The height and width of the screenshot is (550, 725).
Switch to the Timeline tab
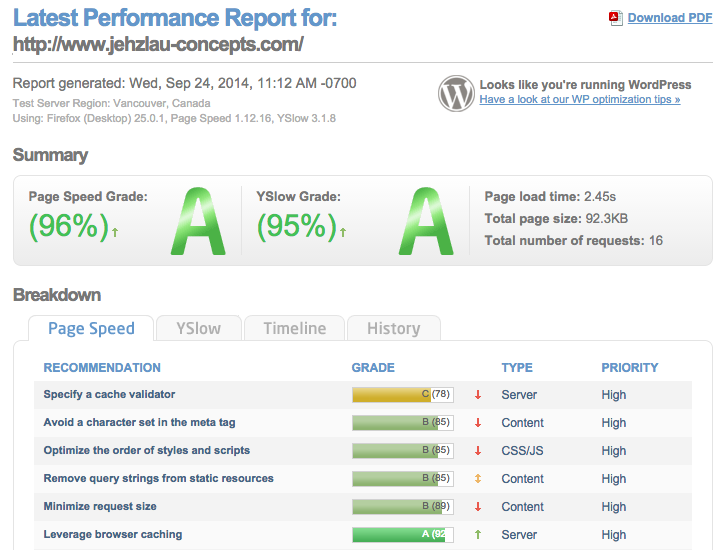[295, 328]
